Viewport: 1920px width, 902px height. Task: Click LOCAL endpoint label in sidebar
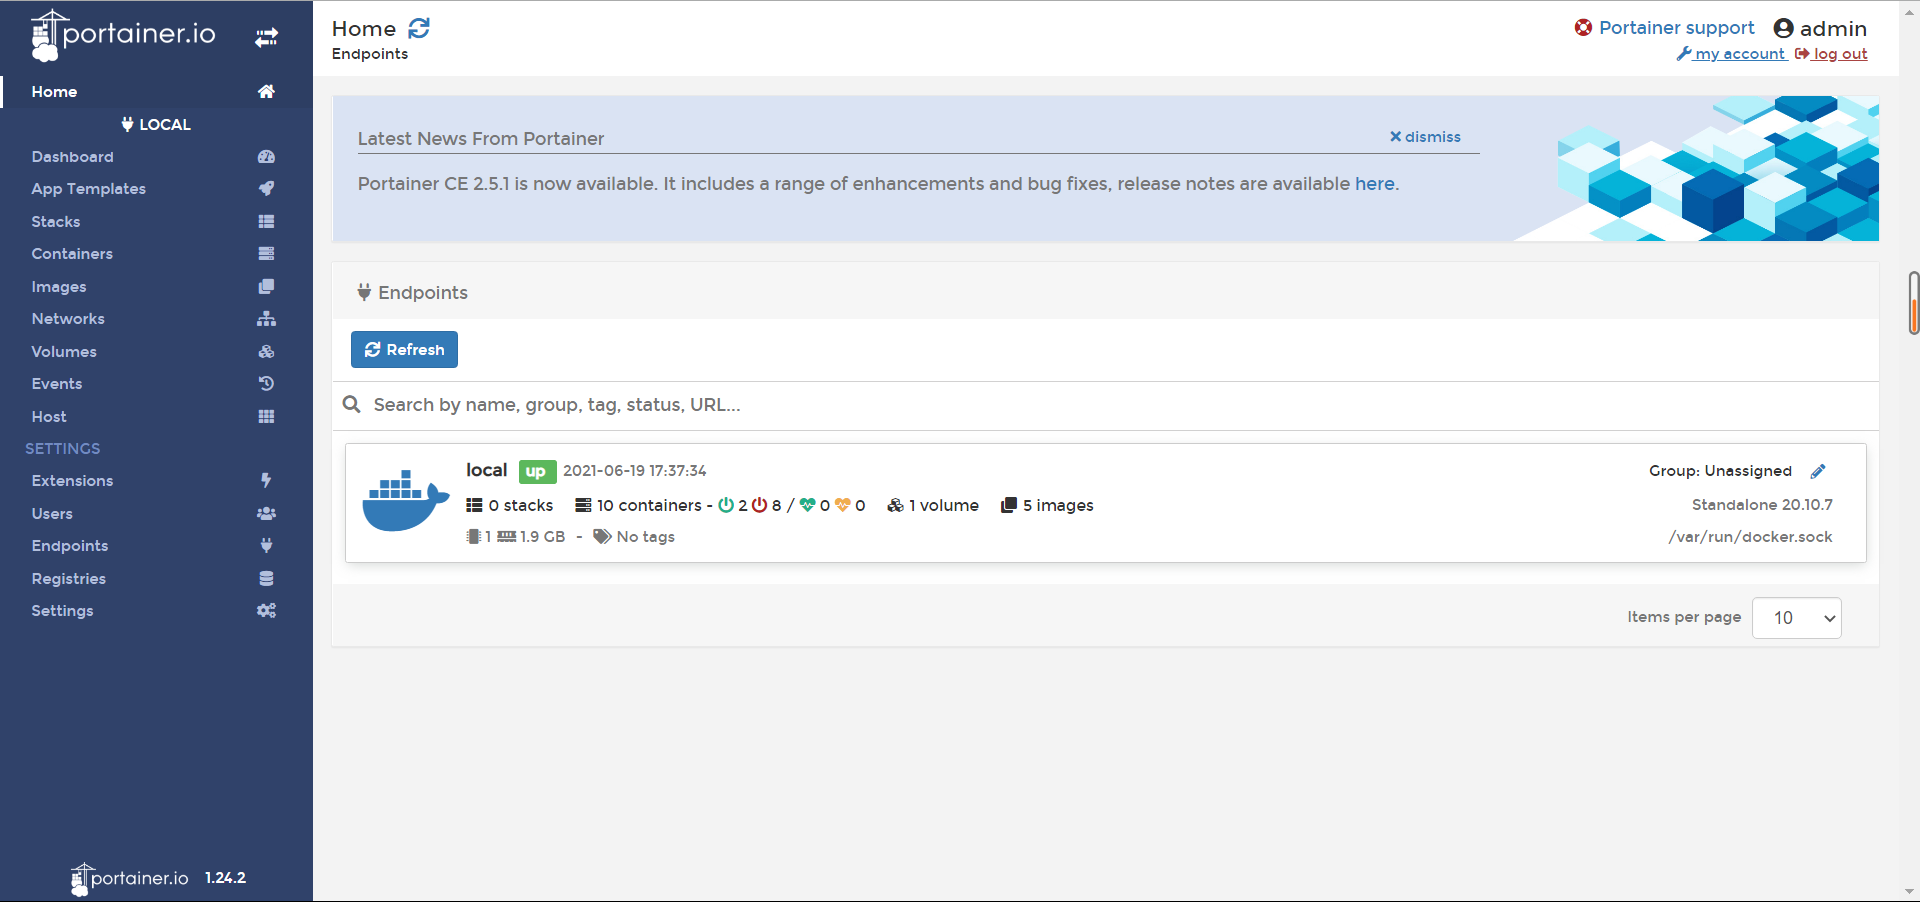click(x=156, y=124)
